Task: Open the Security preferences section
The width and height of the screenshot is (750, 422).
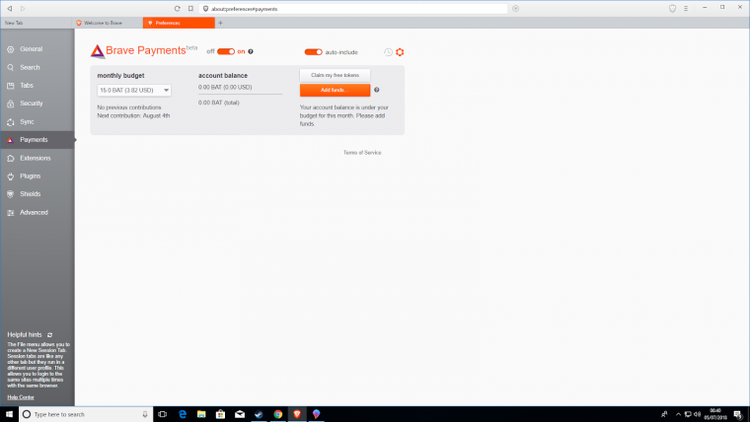Action: 31,103
